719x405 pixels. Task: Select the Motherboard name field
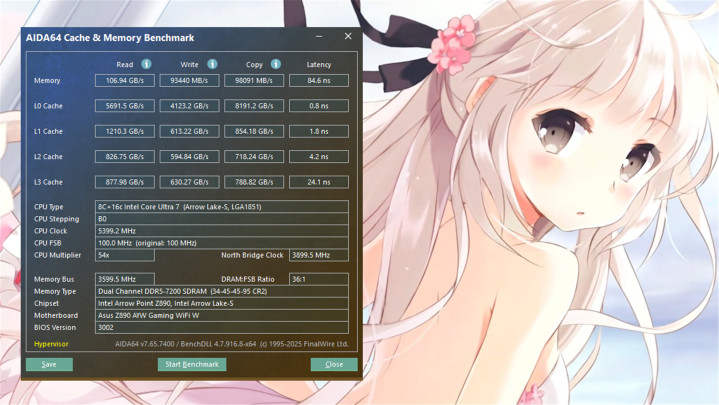click(221, 315)
